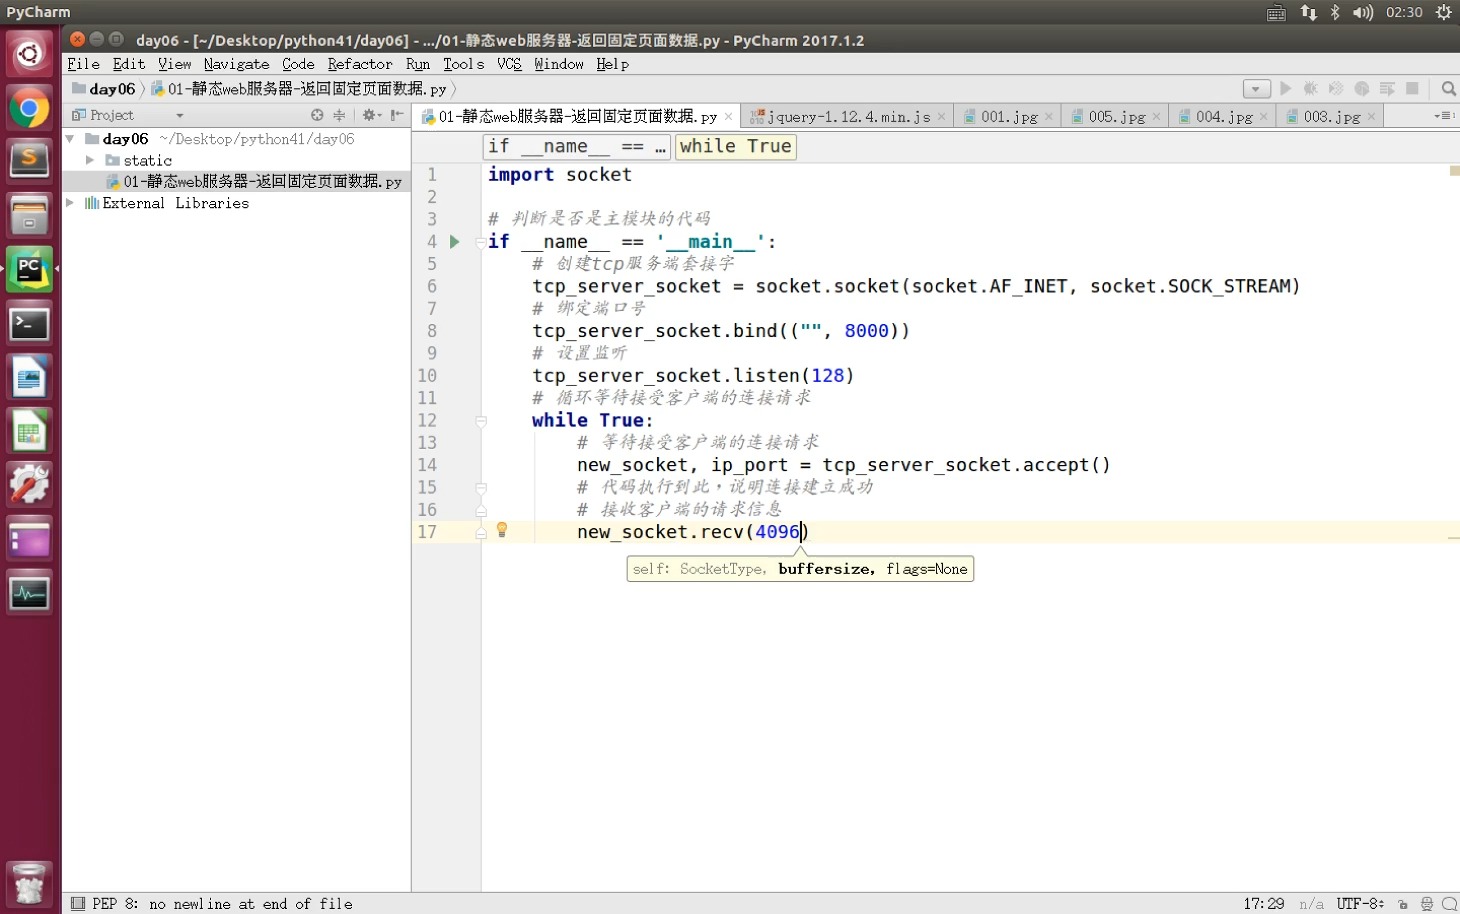Screen dimensions: 1460x914
Task: Click the Profile toolbar icon
Action: pos(1361,89)
